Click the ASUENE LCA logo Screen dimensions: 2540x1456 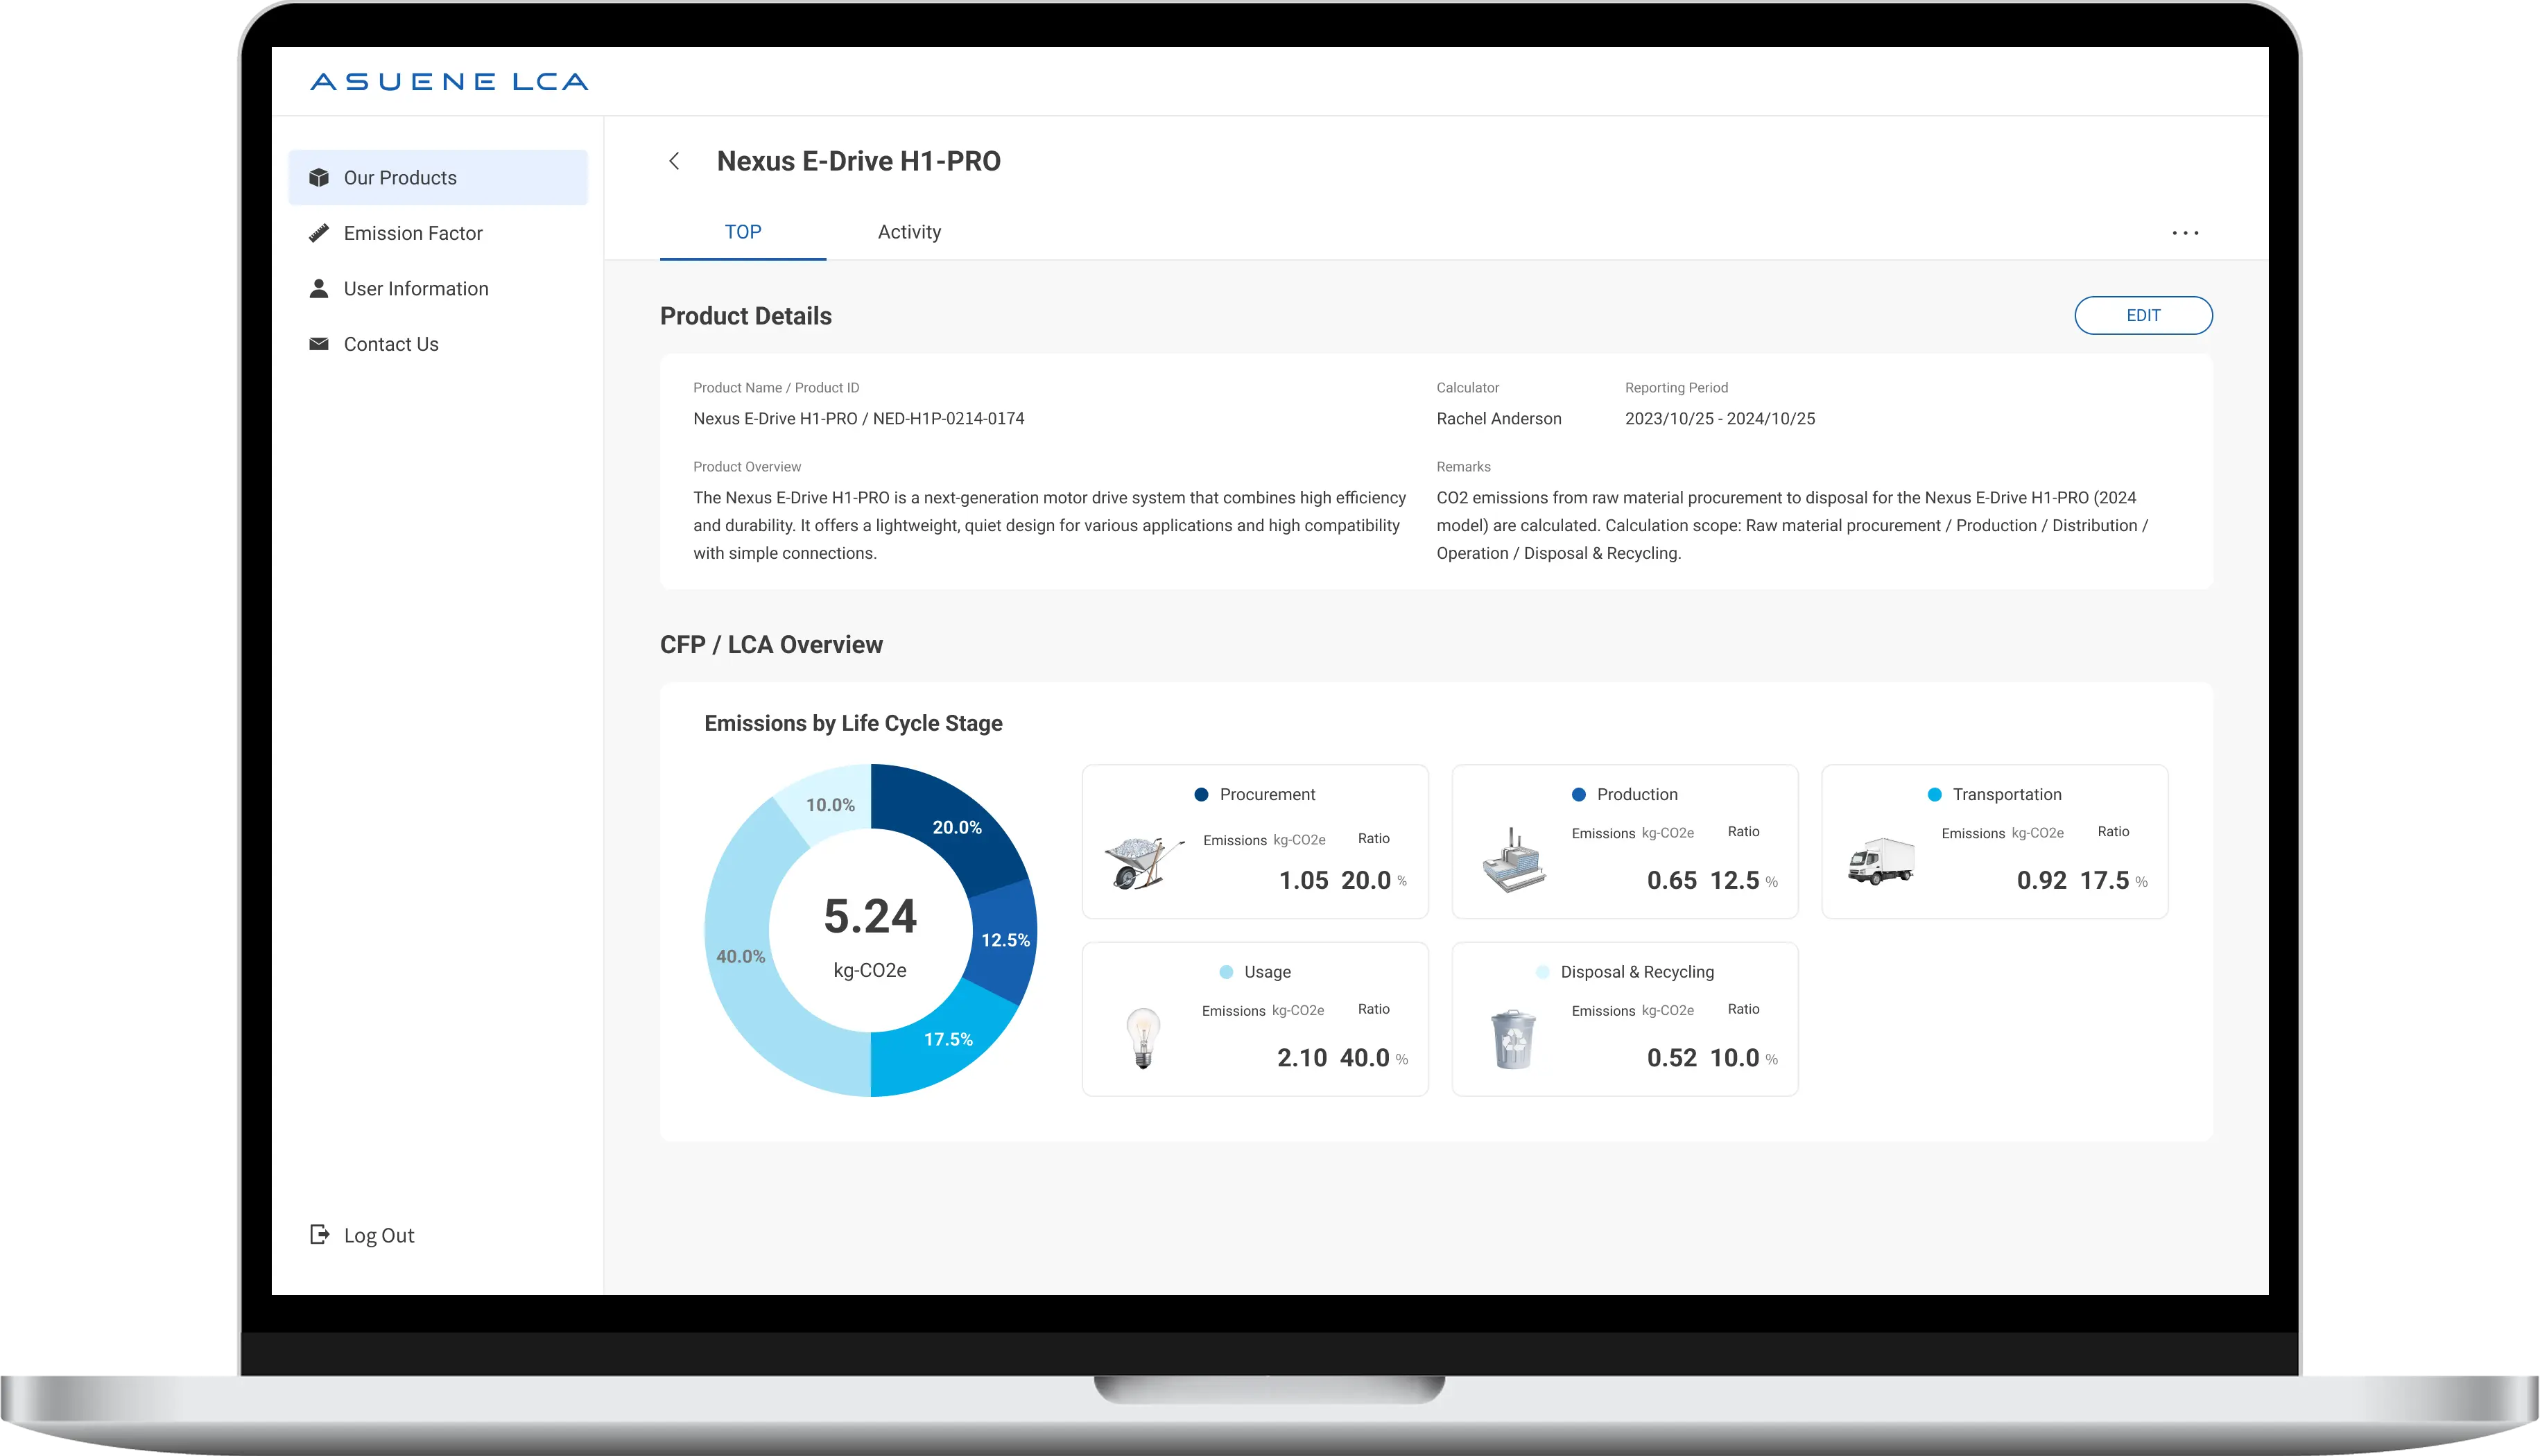(x=449, y=82)
